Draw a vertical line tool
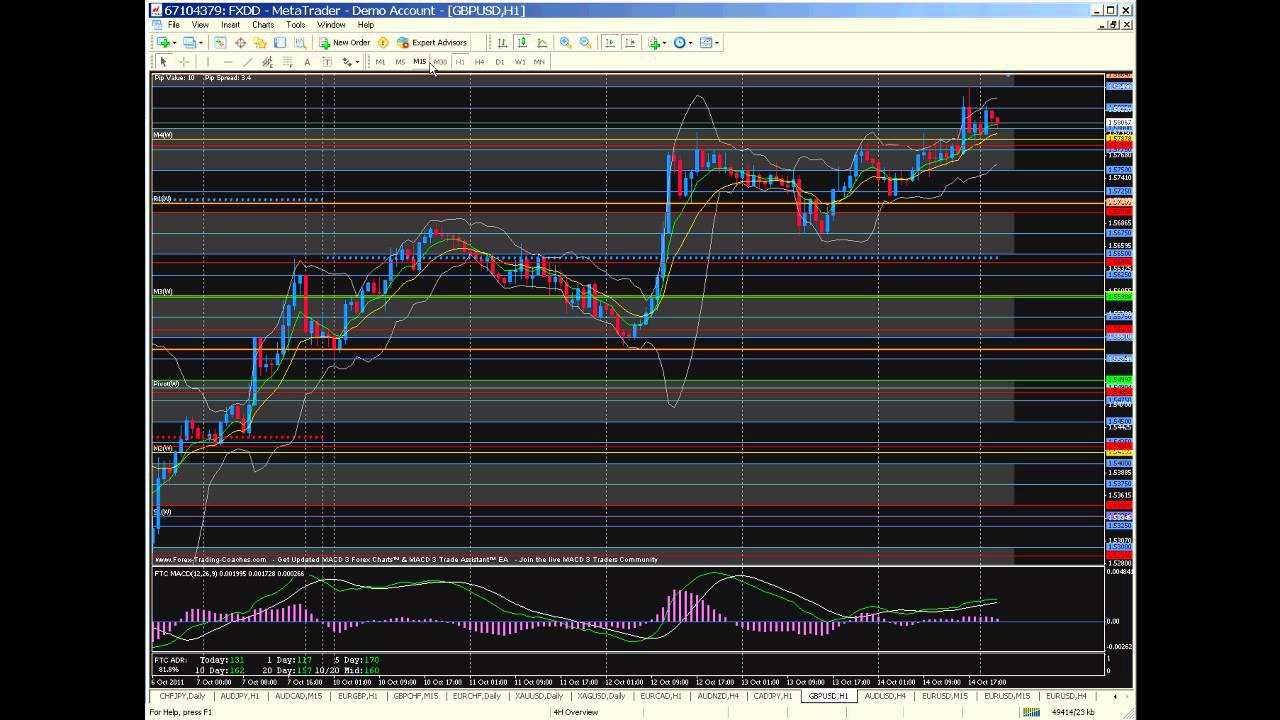Image resolution: width=1280 pixels, height=720 pixels. point(207,62)
